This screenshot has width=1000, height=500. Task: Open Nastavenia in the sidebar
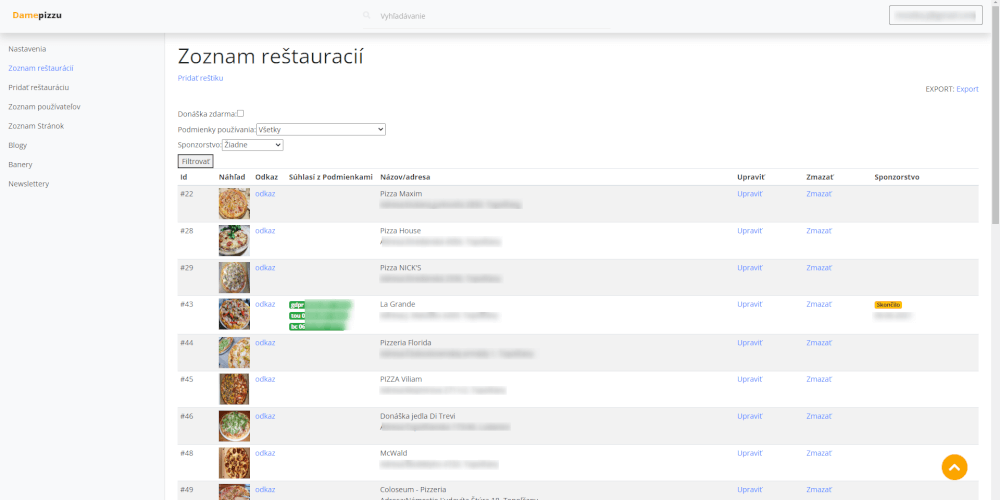(27, 49)
